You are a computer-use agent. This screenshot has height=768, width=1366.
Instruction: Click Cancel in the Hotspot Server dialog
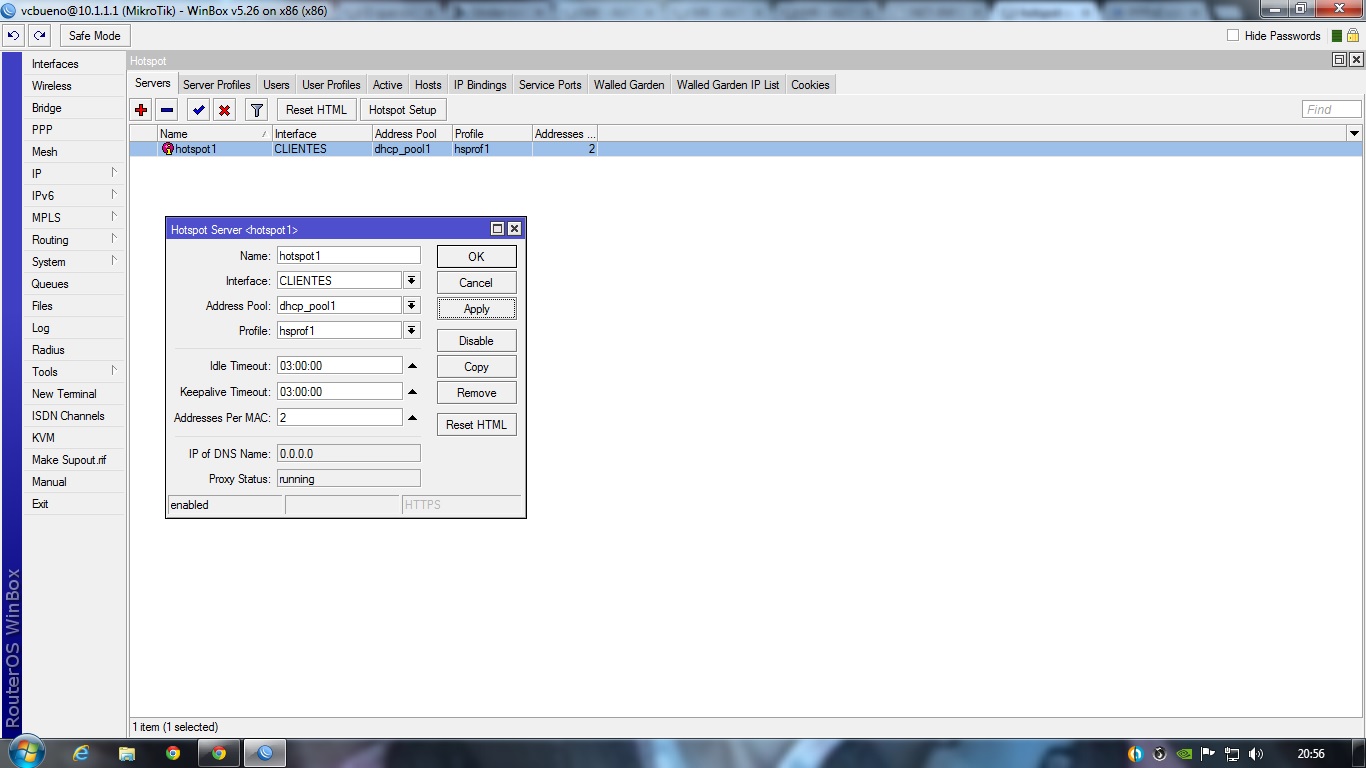476,283
